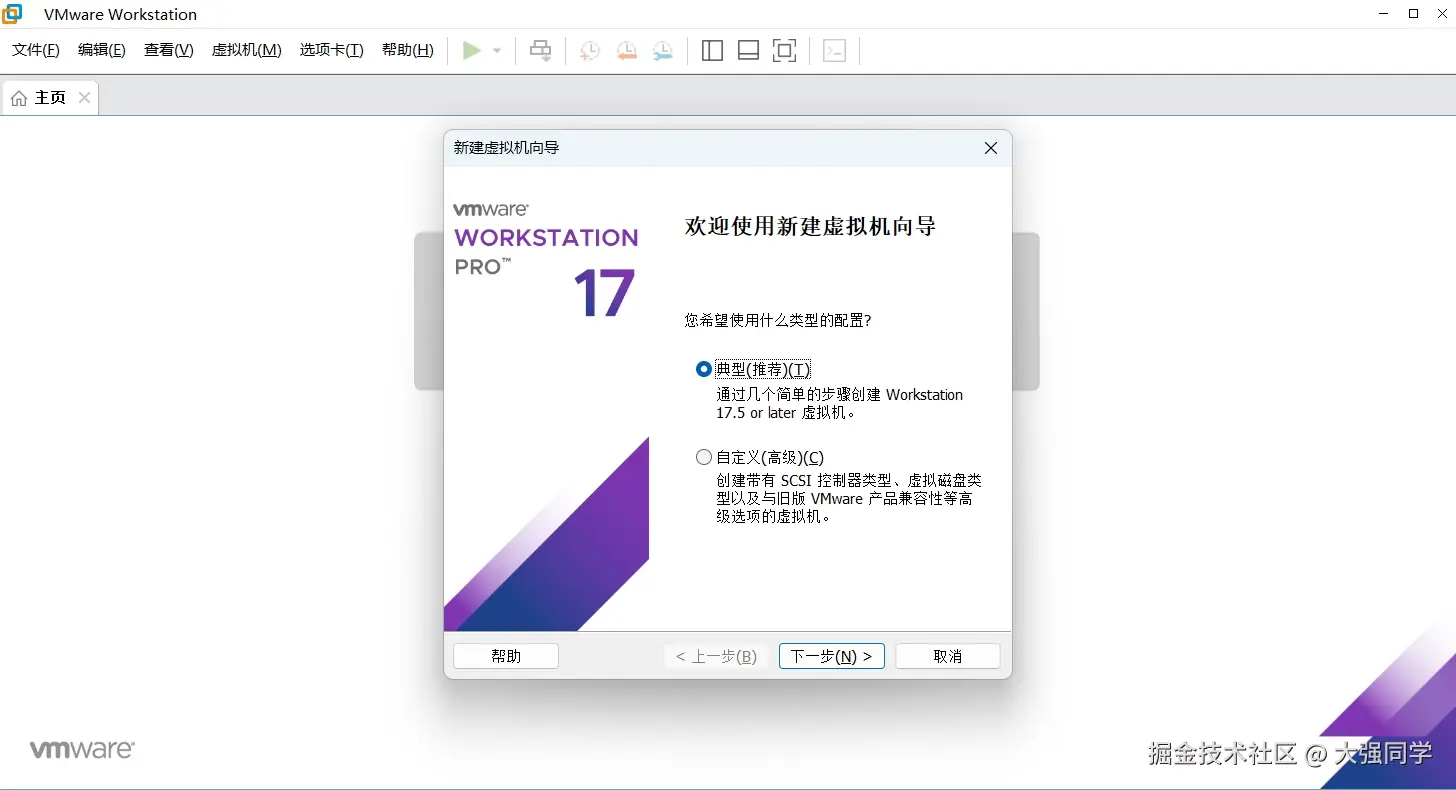Click the VMware Workstation app icon
Image resolution: width=1456 pixels, height=790 pixels.
pos(12,14)
